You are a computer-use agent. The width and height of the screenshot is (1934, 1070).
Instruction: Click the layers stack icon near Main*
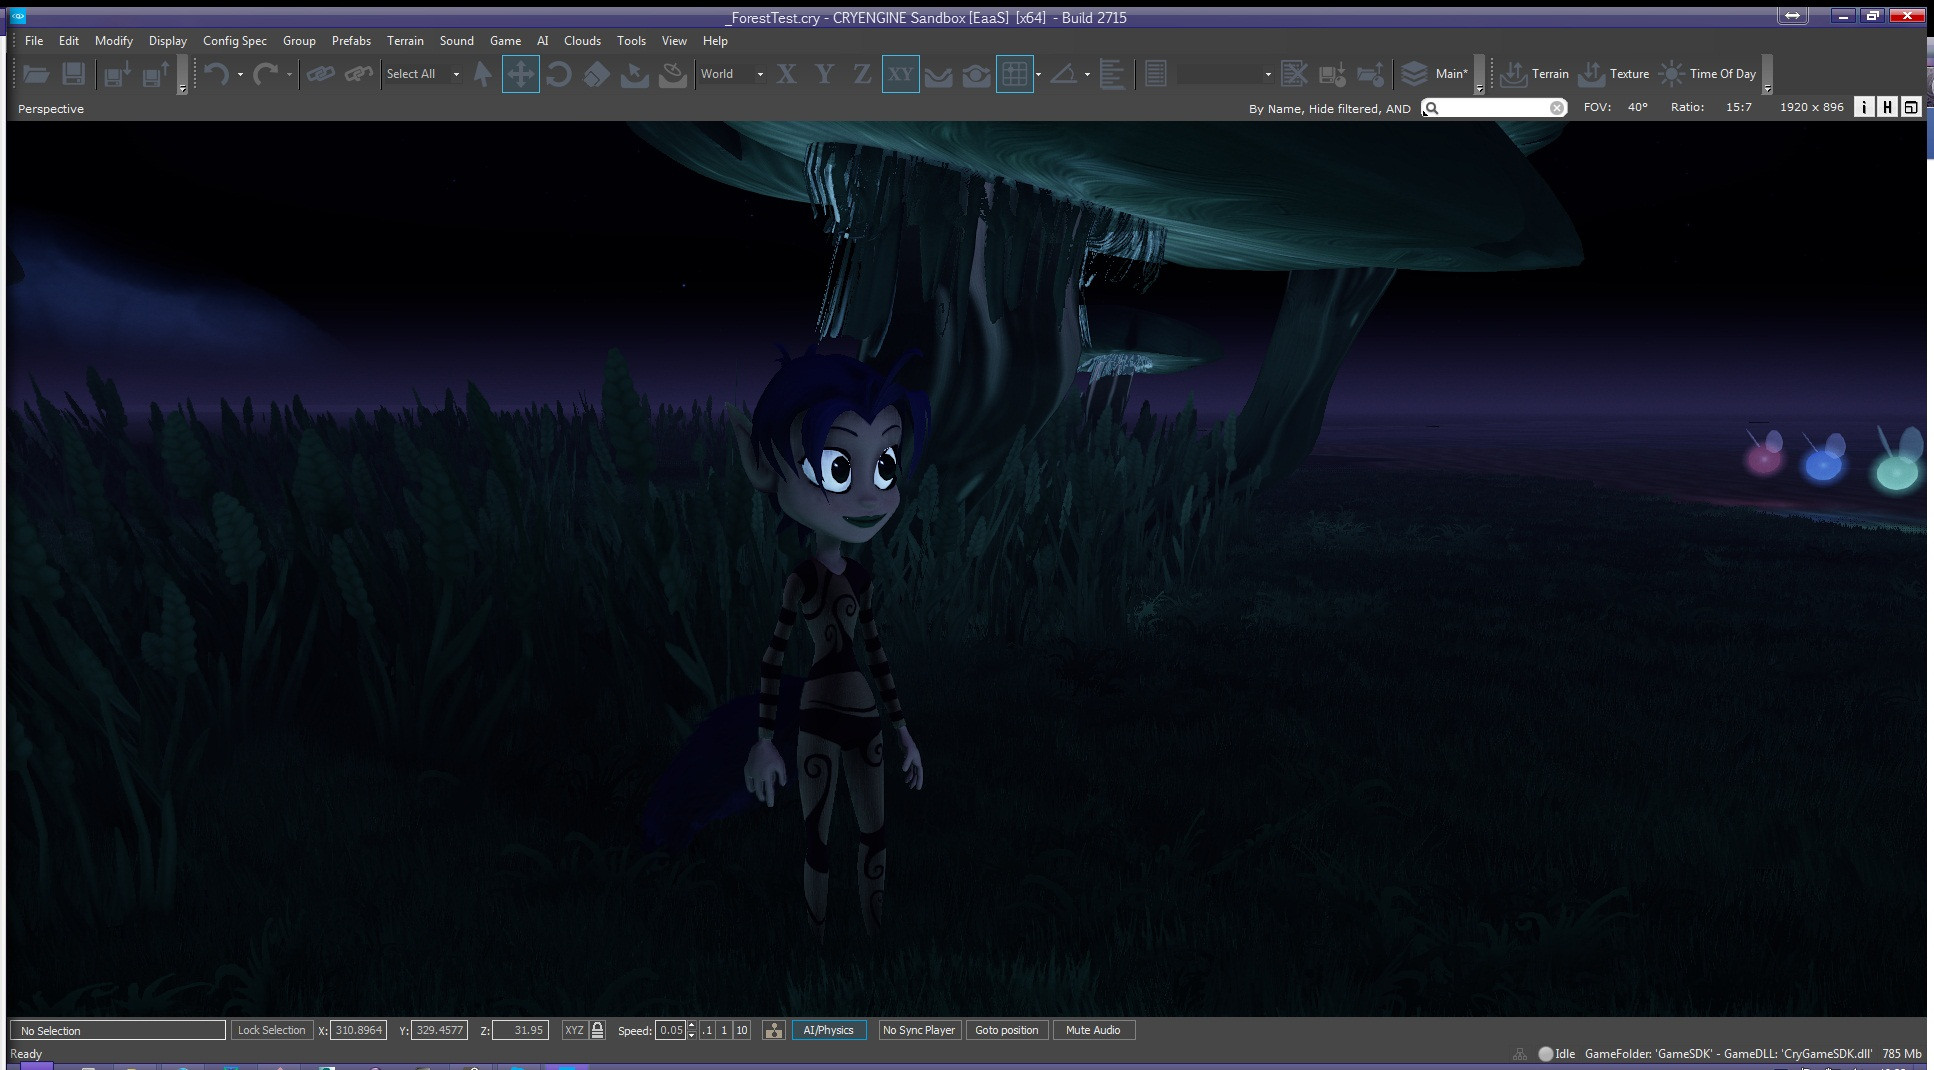click(x=1413, y=74)
